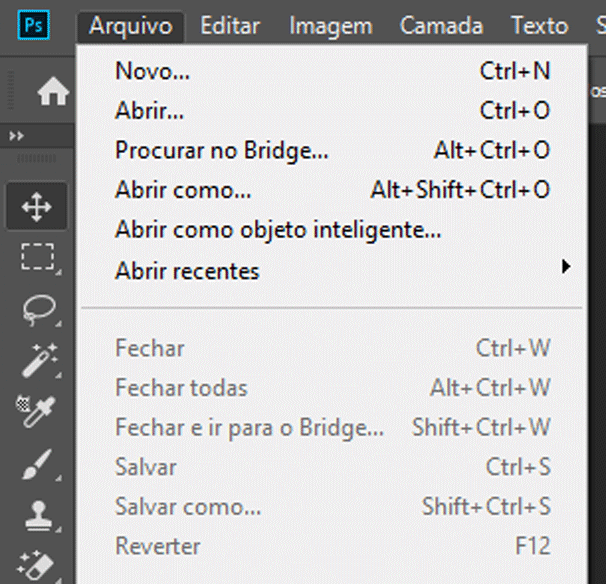Select the Brush tool
This screenshot has height=584, width=606.
pos(37,463)
